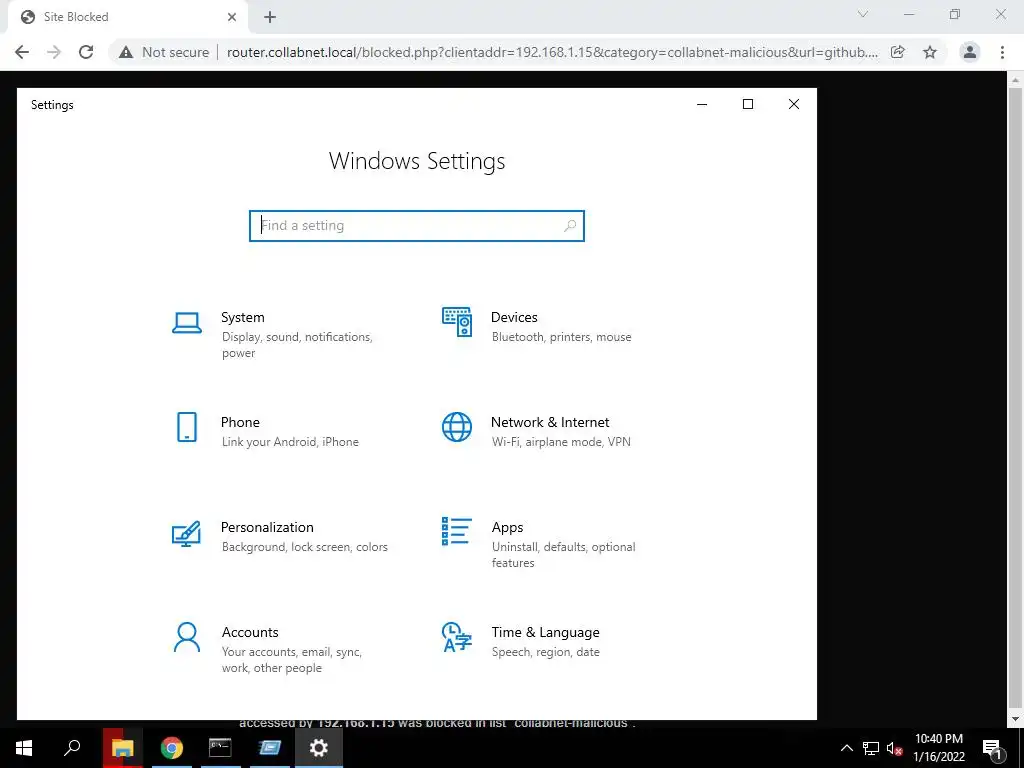Select the Settings gear in the taskbar
1024x768 pixels.
[319, 748]
